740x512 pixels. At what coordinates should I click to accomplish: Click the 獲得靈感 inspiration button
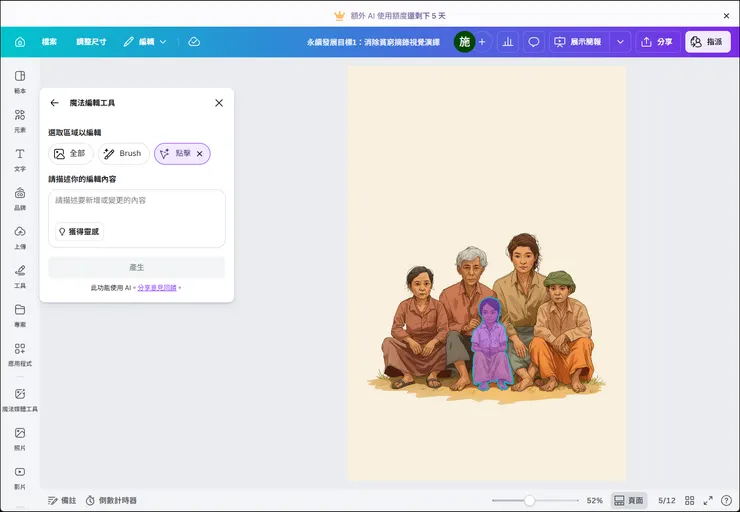(x=79, y=232)
